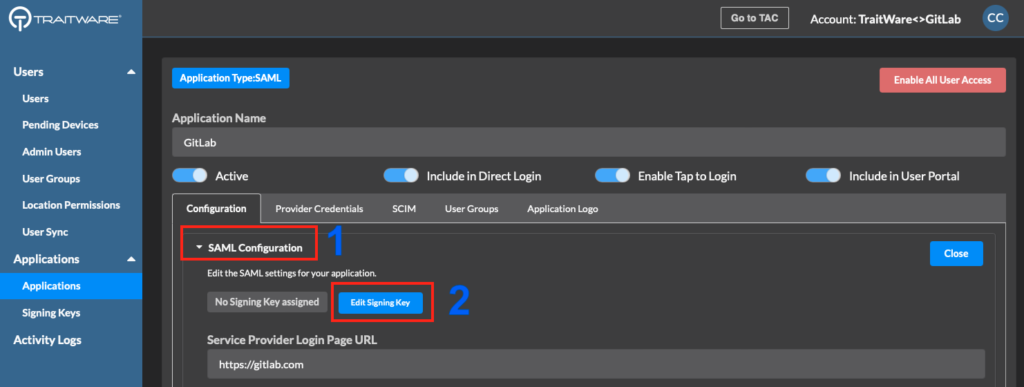Open the SCIM tab

(404, 209)
